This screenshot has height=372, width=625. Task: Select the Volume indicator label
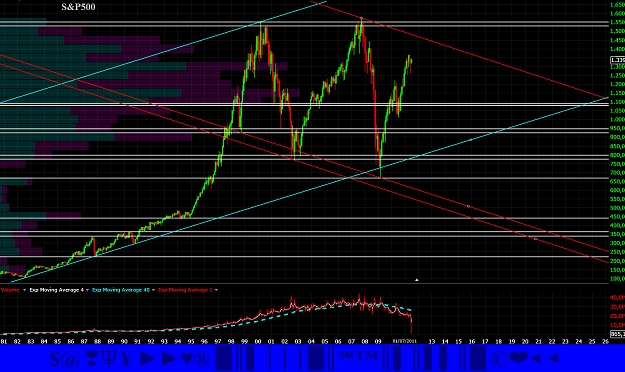[10, 290]
